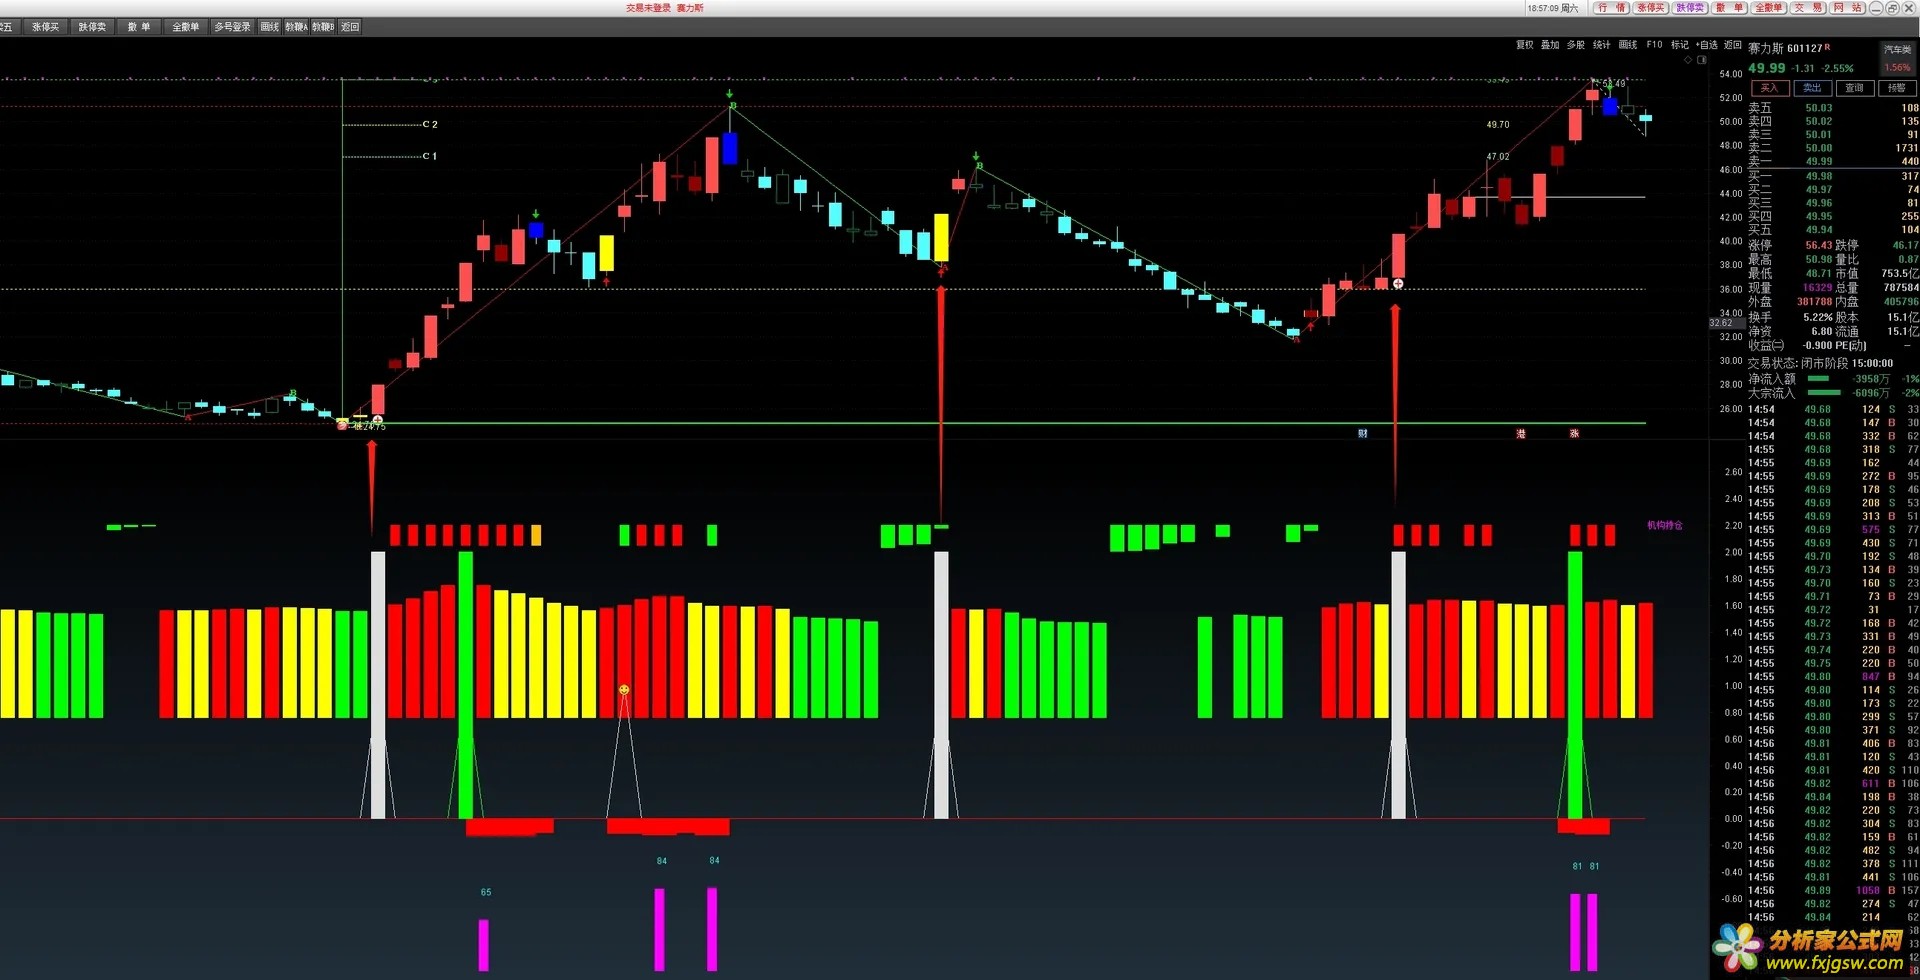Click the diamond icon below the chart toolbar
This screenshot has height=980, width=1920.
[x=1688, y=60]
